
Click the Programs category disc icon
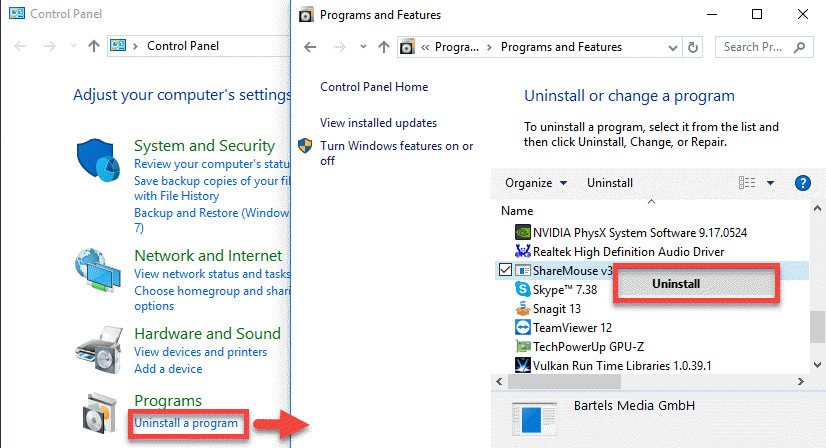click(100, 413)
